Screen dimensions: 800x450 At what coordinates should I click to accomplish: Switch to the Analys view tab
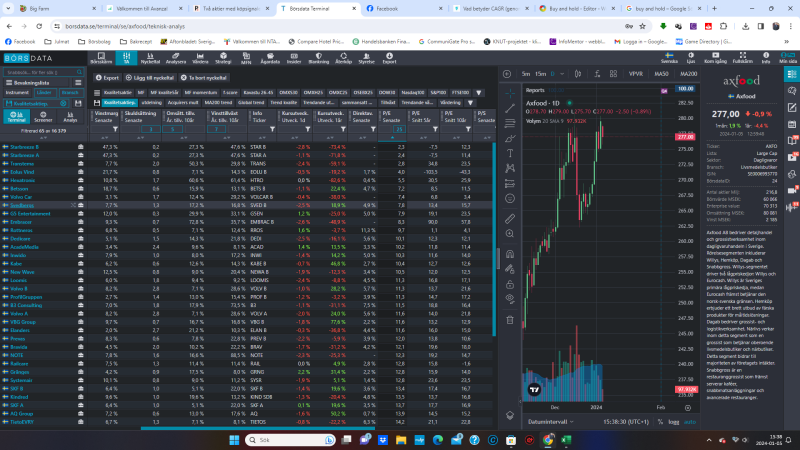click(70, 117)
